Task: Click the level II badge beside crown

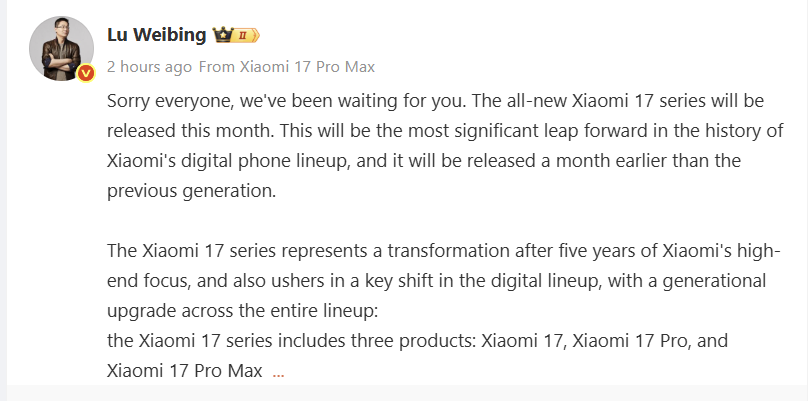Action: click(247, 36)
